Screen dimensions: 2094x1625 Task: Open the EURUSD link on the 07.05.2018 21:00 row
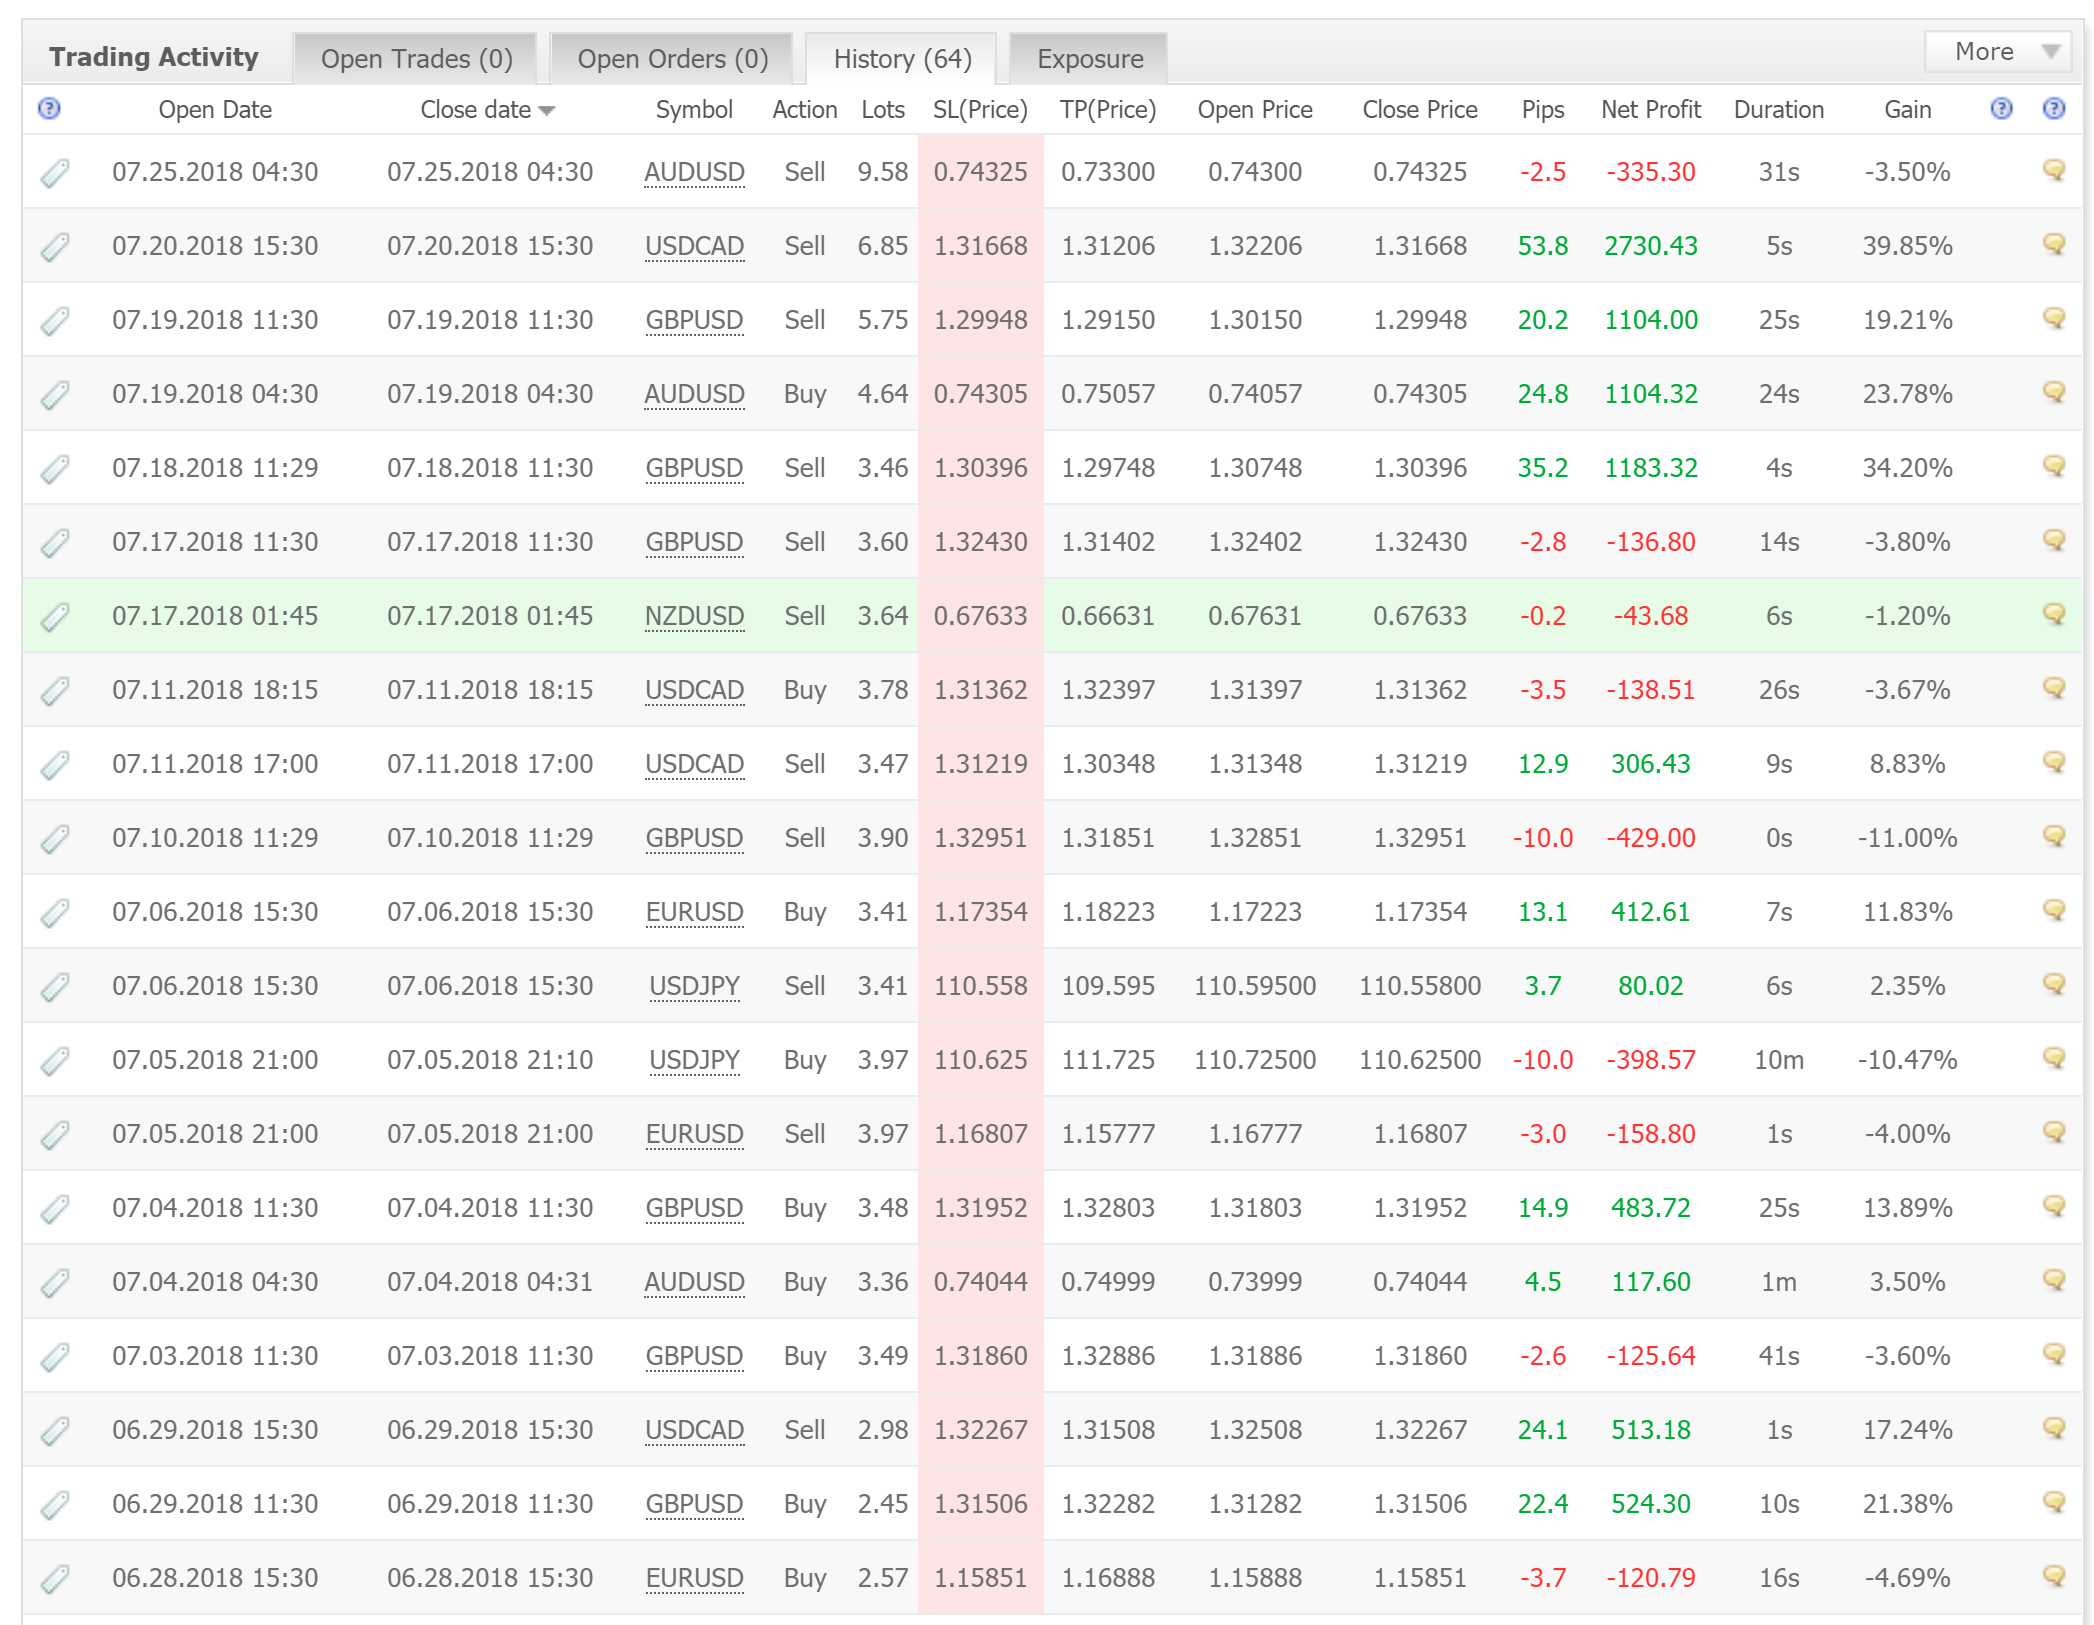(x=694, y=1134)
